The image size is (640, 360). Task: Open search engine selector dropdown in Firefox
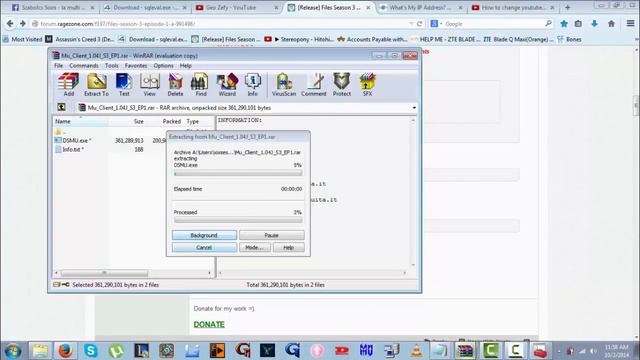[x=436, y=24]
